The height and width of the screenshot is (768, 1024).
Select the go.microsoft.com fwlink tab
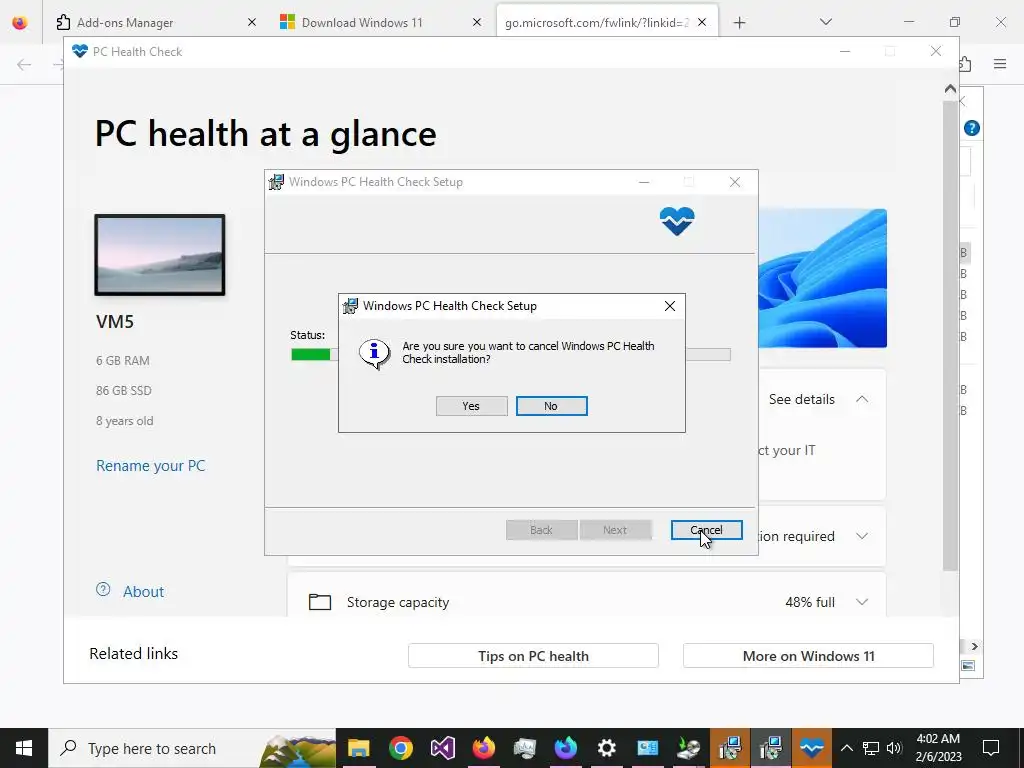[597, 22]
